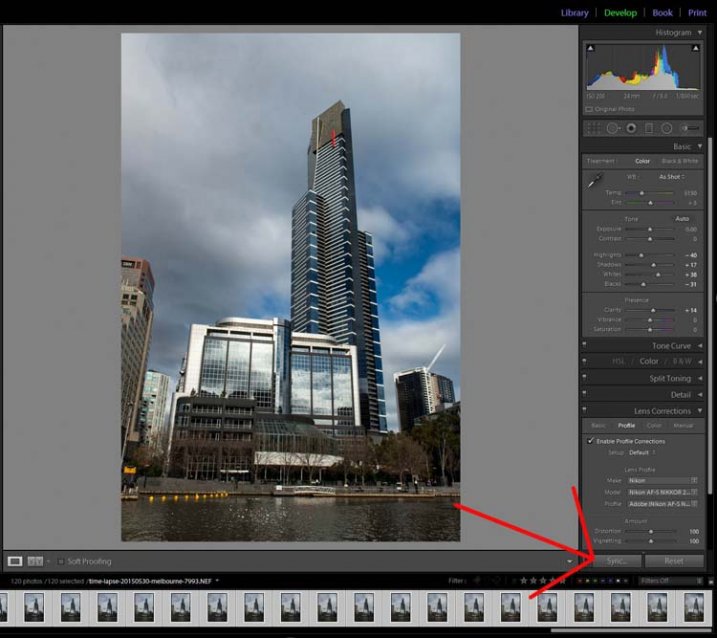Screen dimensions: 717x638
Task: Open the Manual tab in Lens Corrections
Action: pyautogui.click(x=683, y=425)
